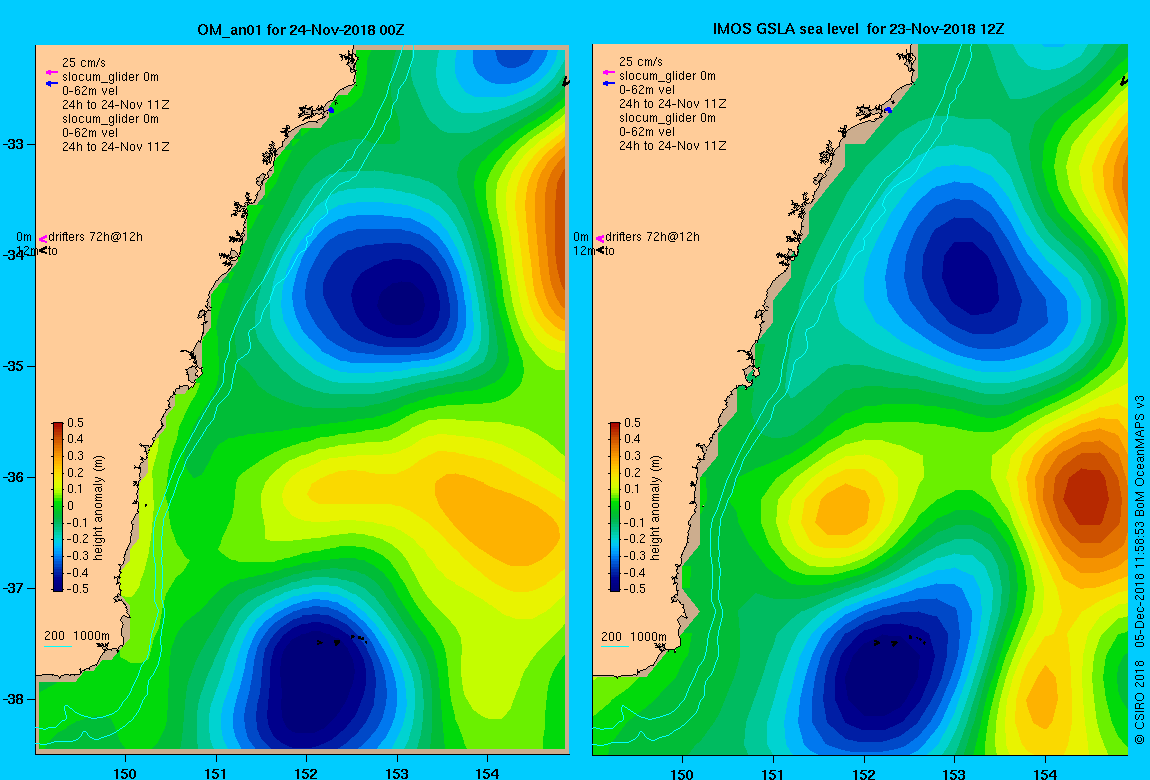Select the black drifter track markers on left map
The width and height of the screenshot is (1150, 780).
pos(342,641)
